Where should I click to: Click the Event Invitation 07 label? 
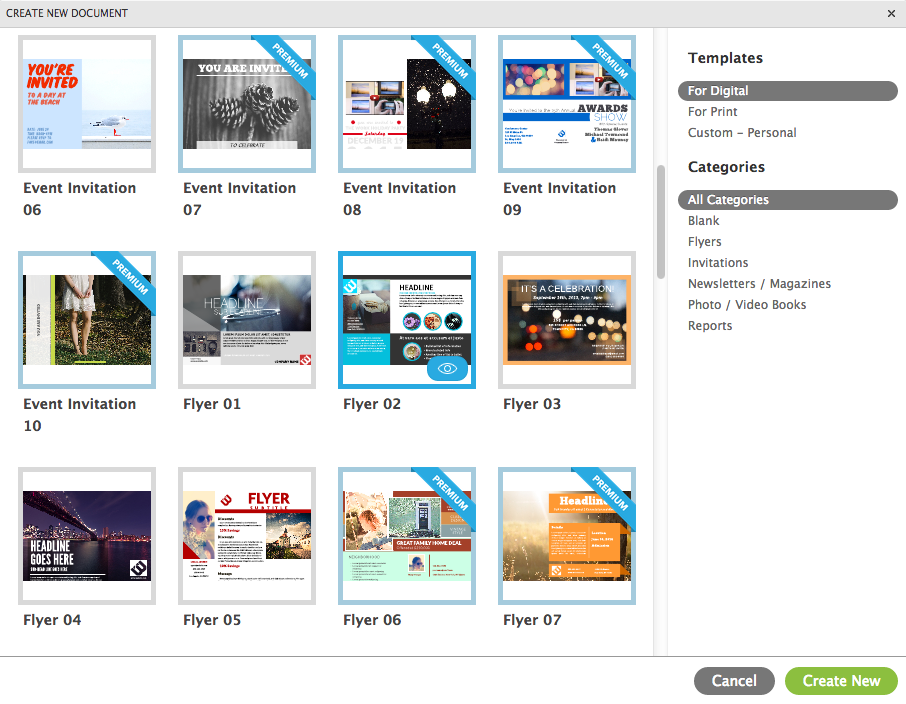(240, 199)
